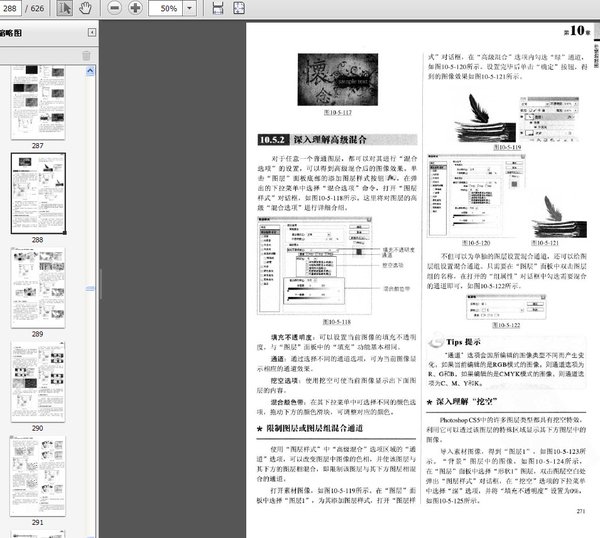Activate the hand pan tool
Image resolution: width=600 pixels, height=538 pixels.
pyautogui.click(x=86, y=8)
